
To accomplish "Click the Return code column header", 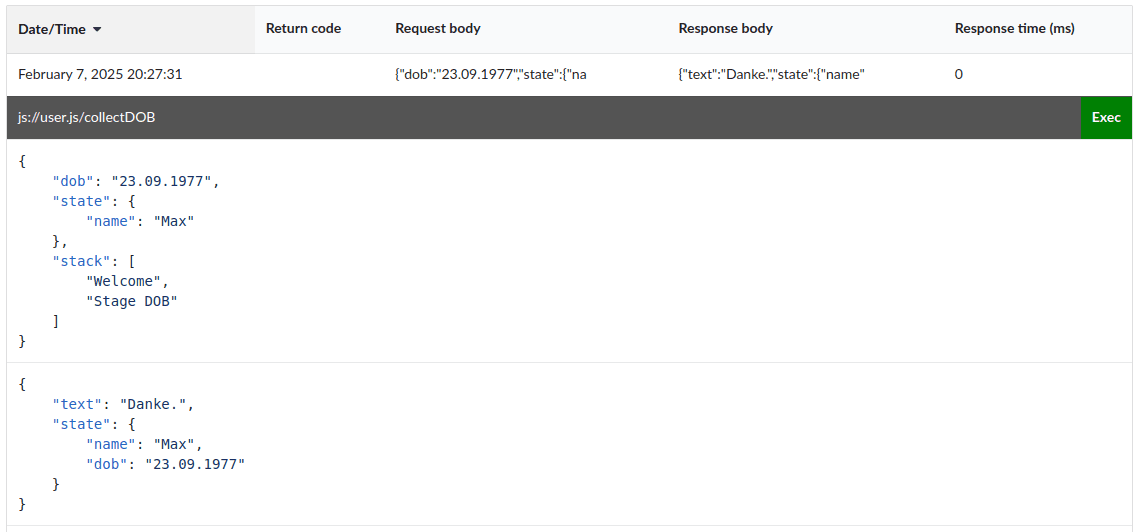I will pyautogui.click(x=303, y=29).
